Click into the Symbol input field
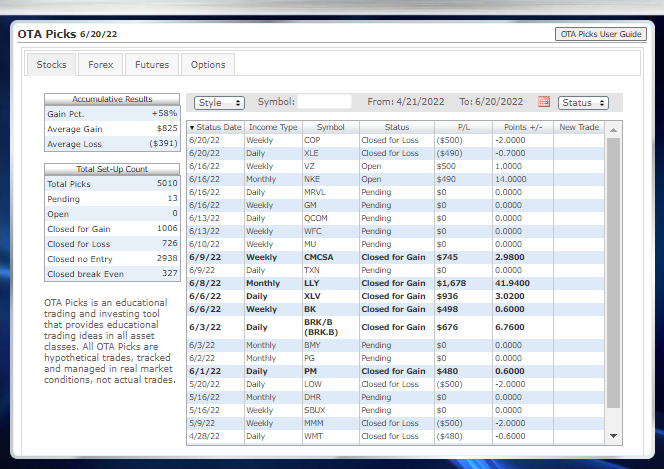This screenshot has height=469, width=664. tap(325, 102)
